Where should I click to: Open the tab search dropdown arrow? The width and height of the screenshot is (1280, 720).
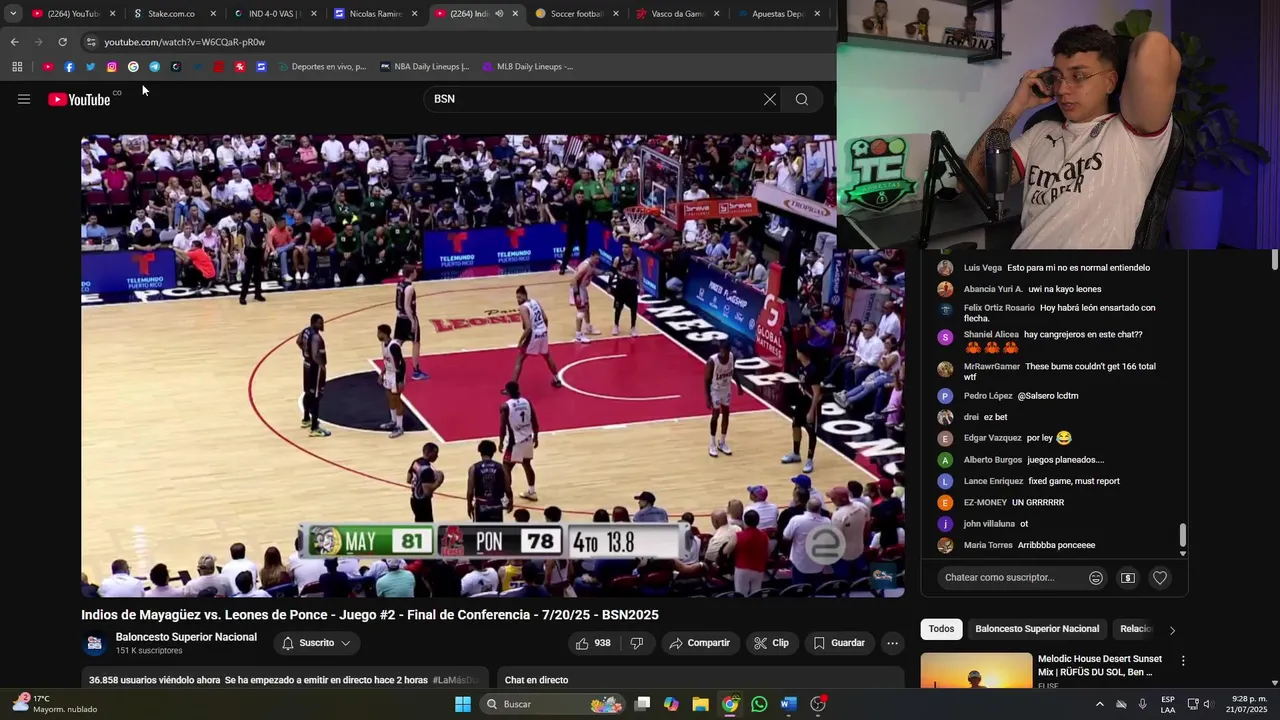pos(13,14)
